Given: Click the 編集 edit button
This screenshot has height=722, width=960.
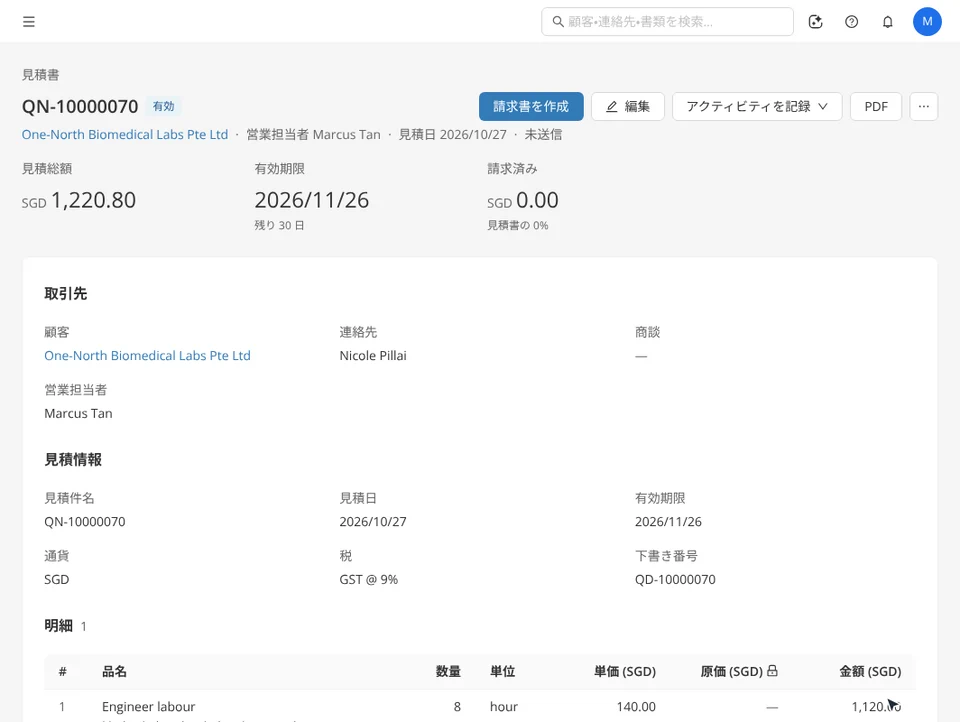Looking at the screenshot, I should [x=628, y=107].
